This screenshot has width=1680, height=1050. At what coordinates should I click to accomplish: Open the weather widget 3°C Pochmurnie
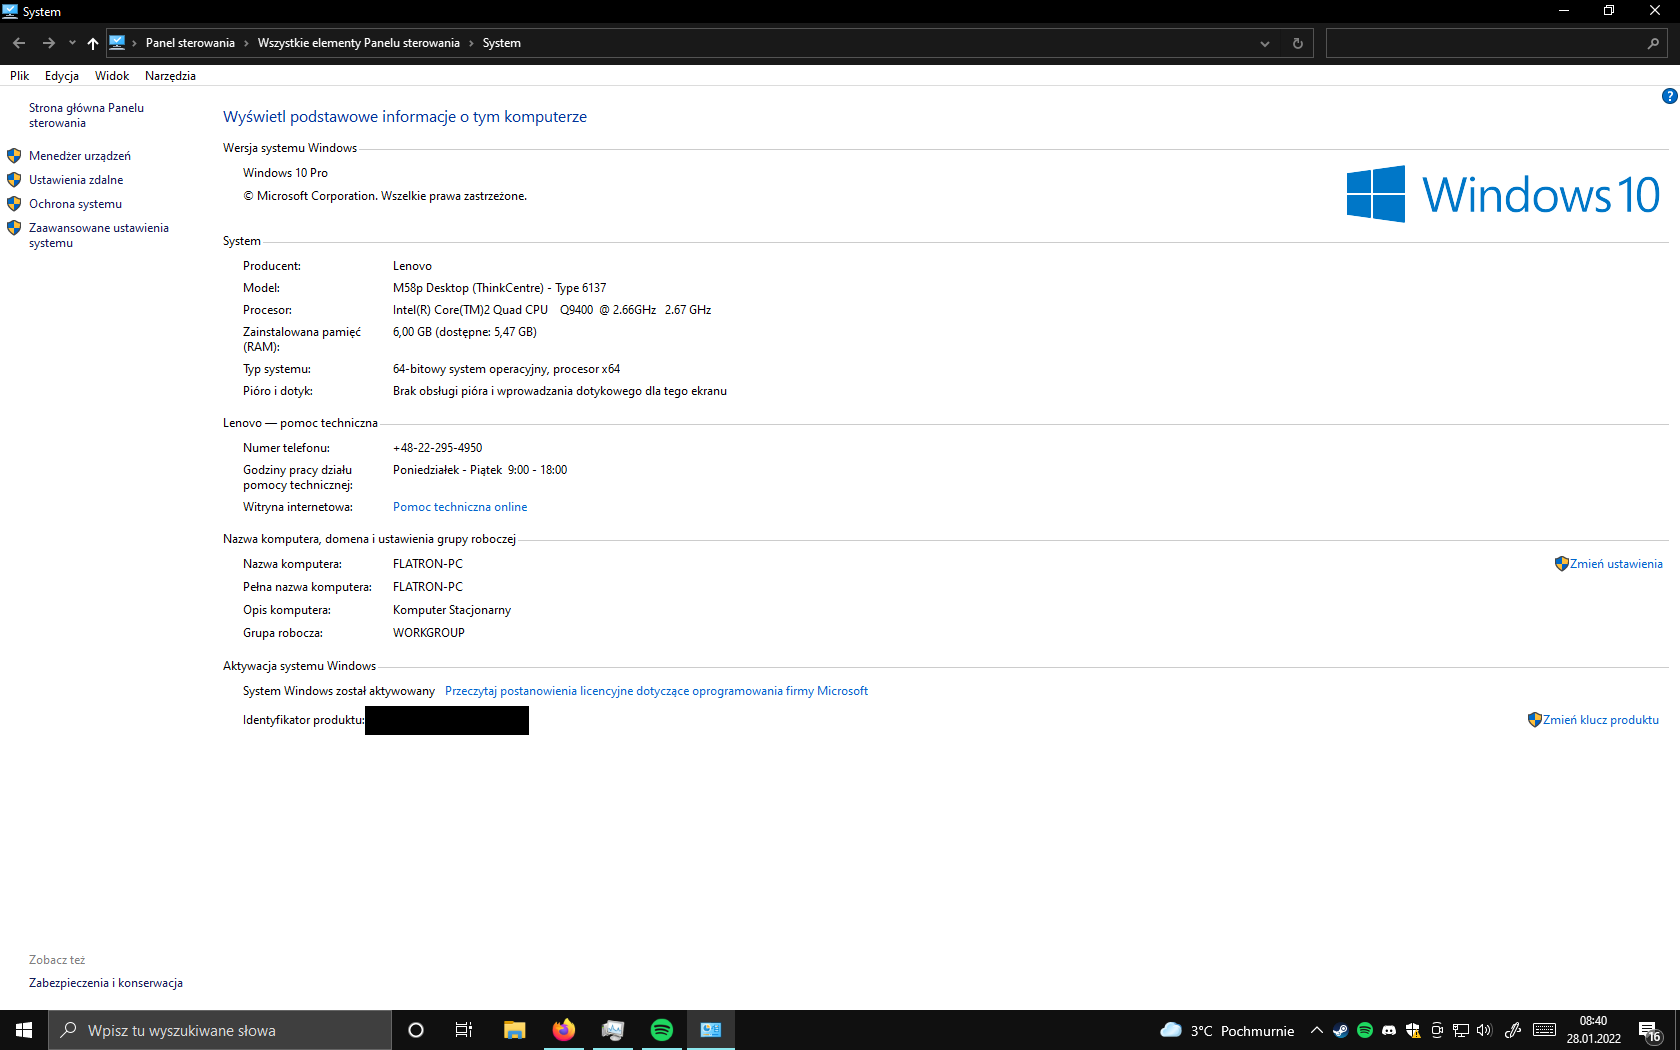1227,1030
